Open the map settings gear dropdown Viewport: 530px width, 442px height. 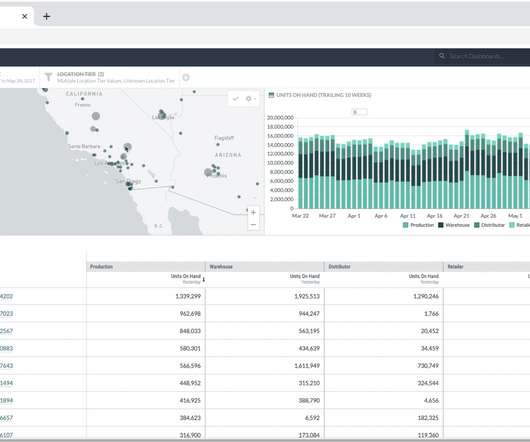[x=250, y=99]
